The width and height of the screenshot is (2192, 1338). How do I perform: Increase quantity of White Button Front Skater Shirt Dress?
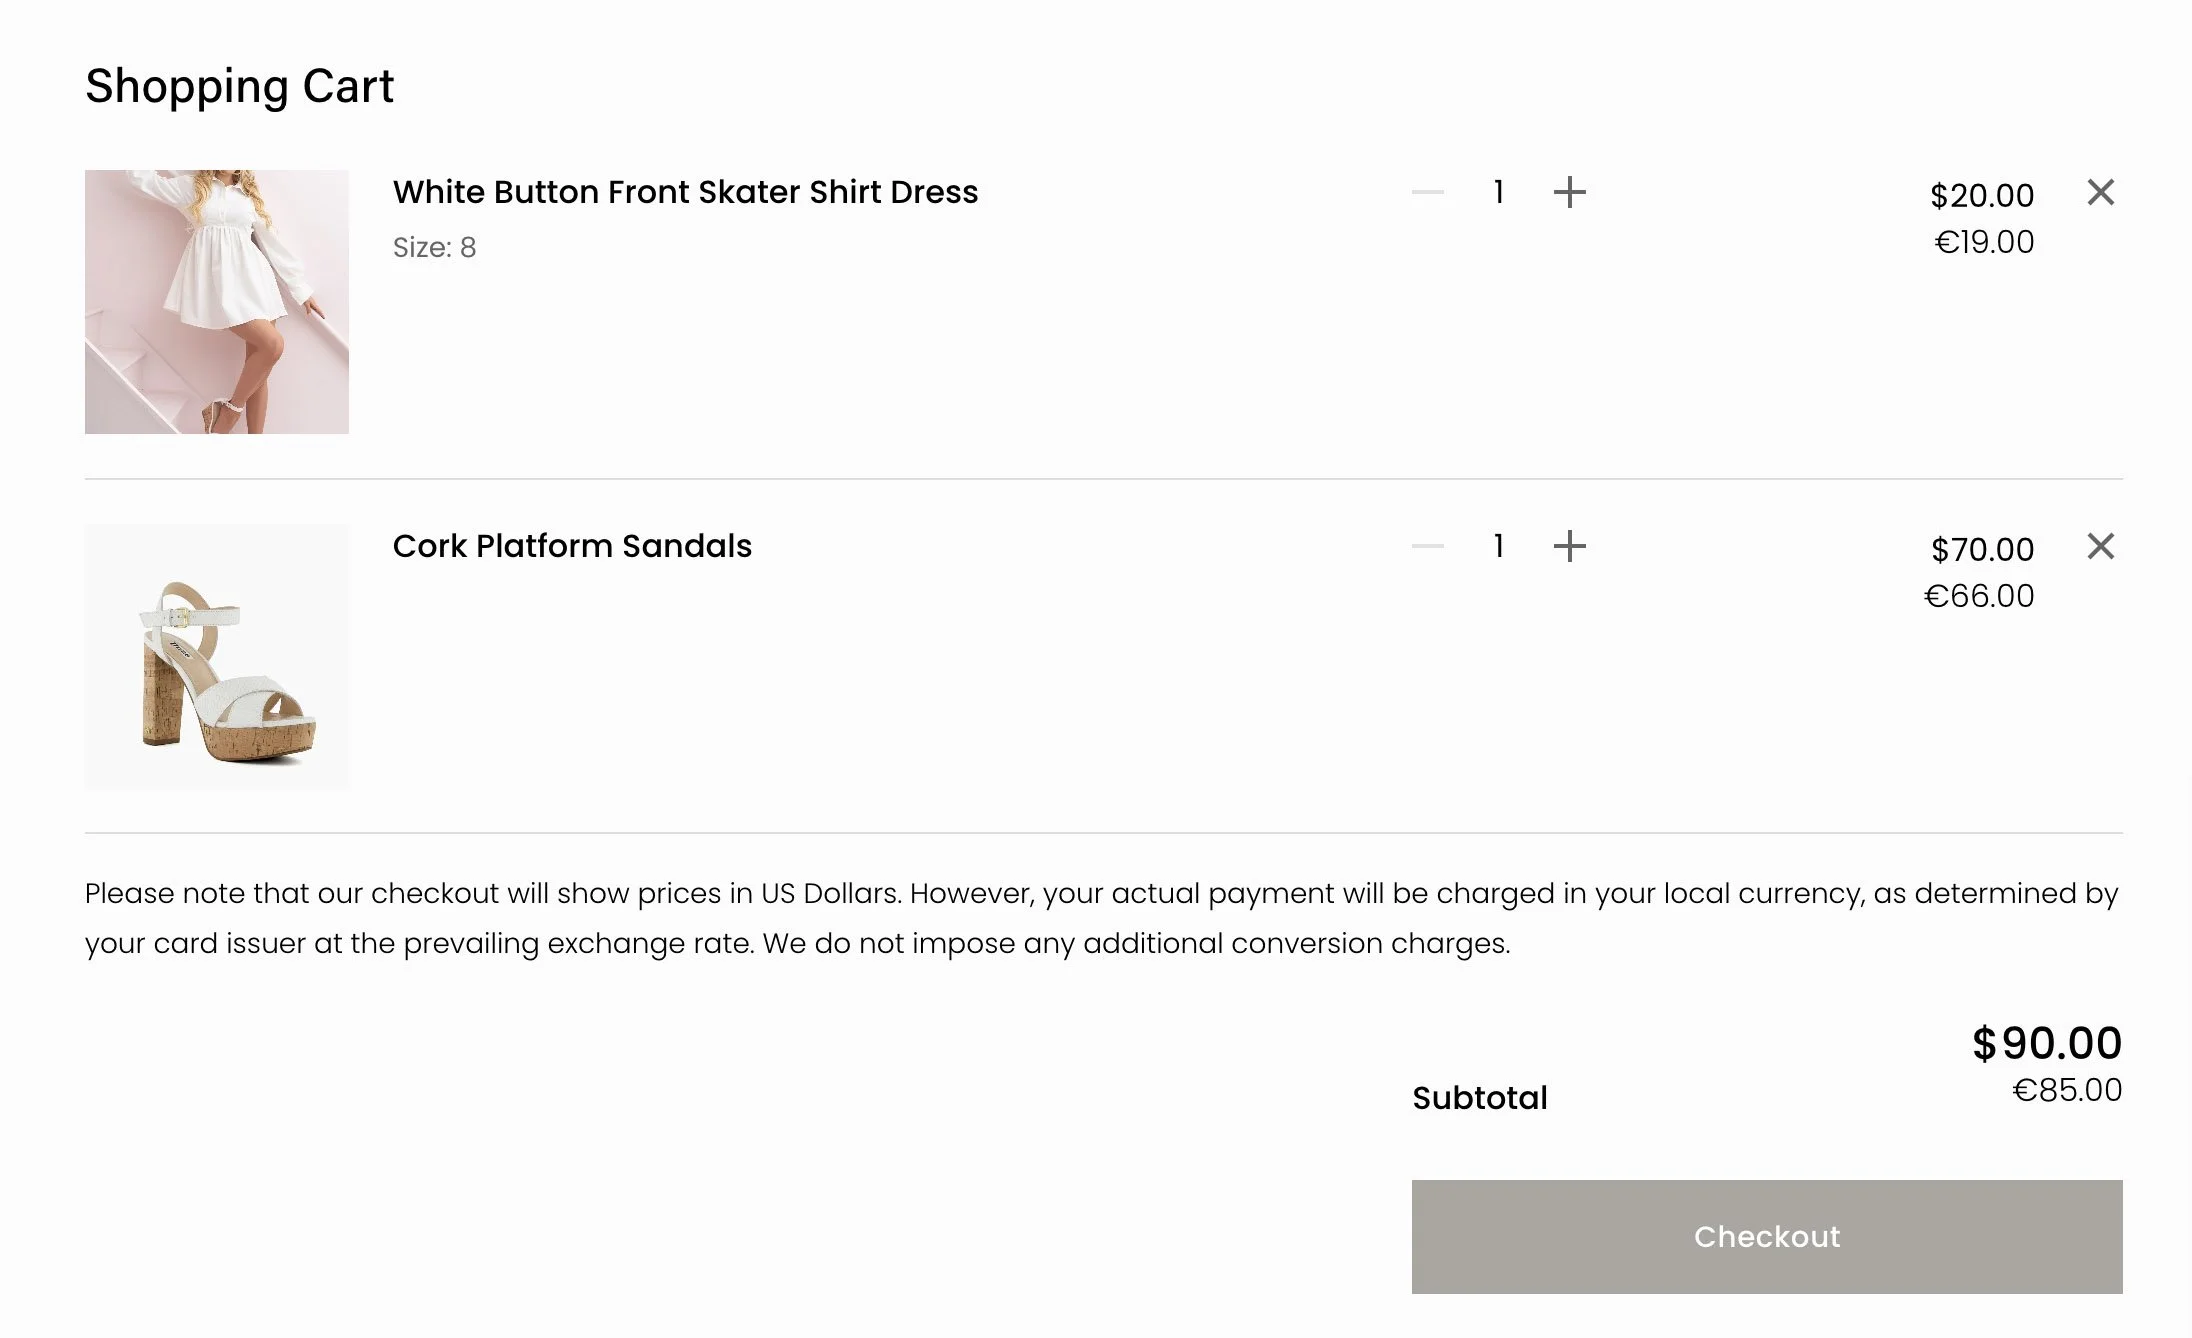coord(1569,192)
